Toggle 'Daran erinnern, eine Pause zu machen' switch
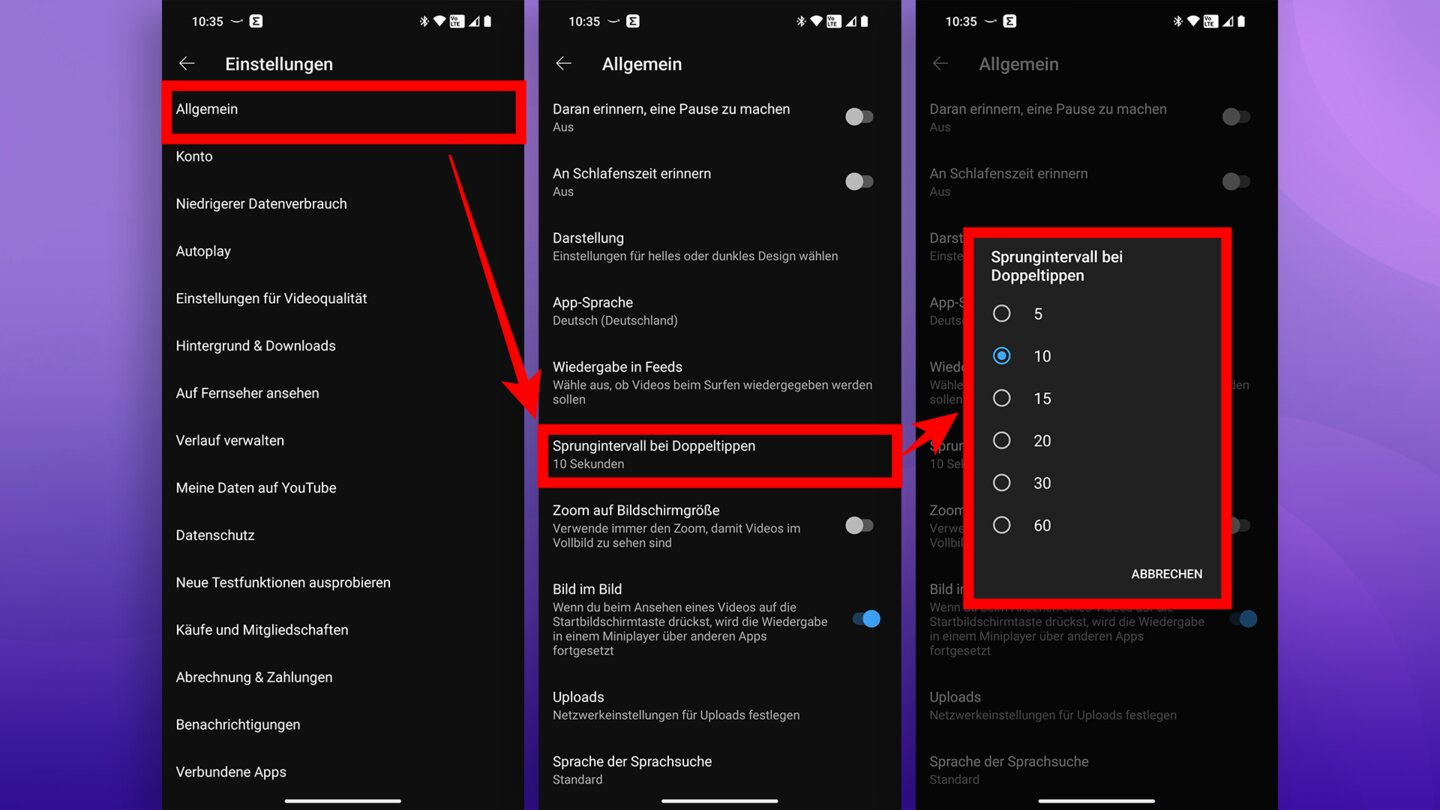 click(x=859, y=117)
